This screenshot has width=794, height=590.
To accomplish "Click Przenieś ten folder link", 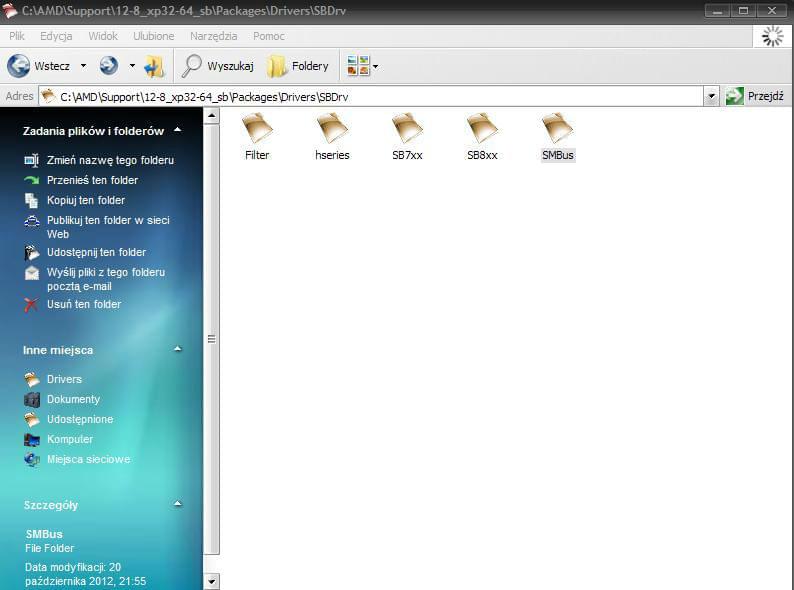I will [x=92, y=180].
